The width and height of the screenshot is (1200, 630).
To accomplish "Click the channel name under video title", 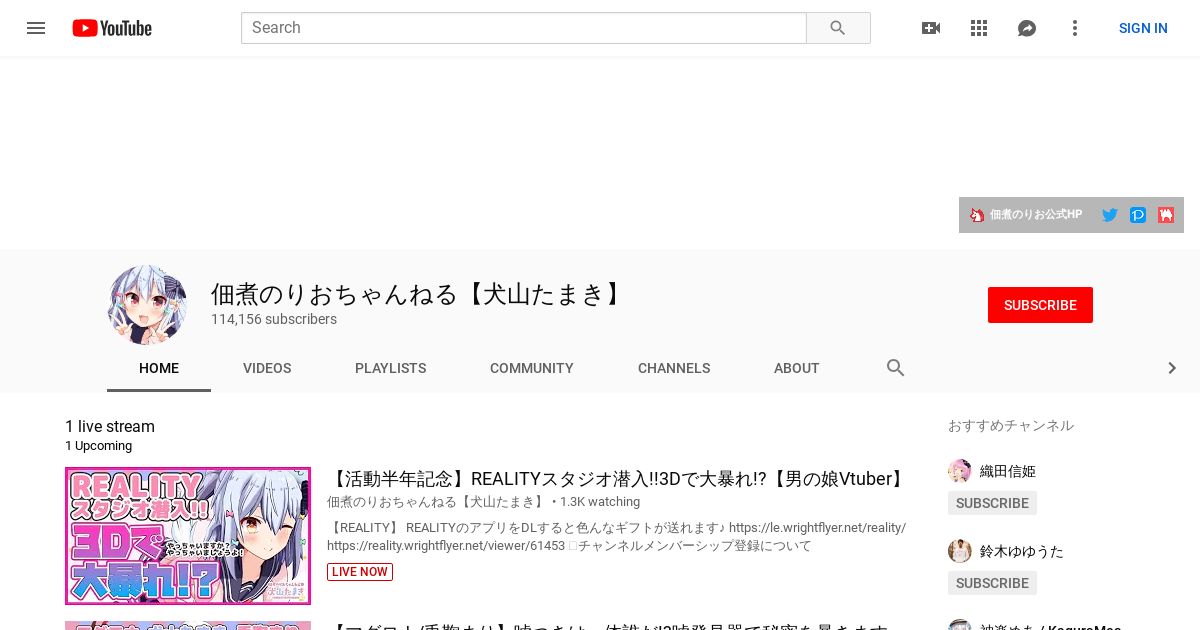I will [x=437, y=502].
